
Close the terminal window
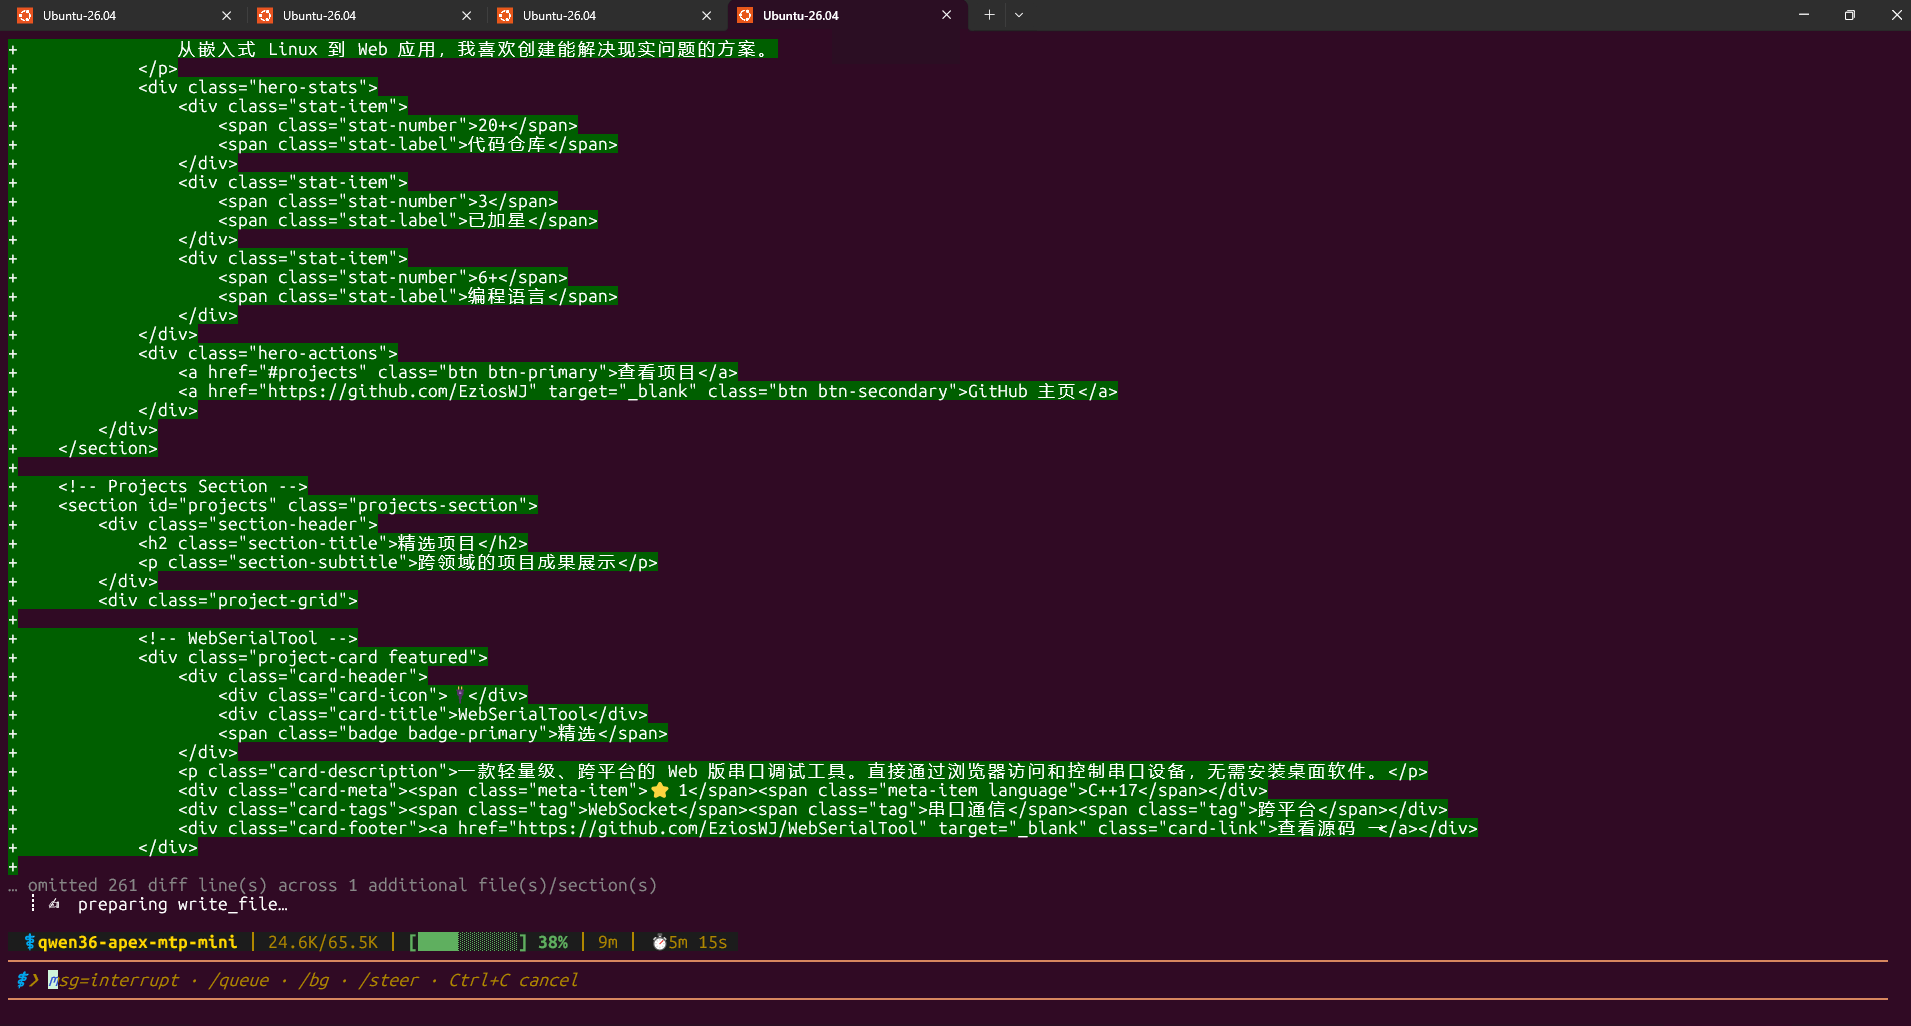1896,15
